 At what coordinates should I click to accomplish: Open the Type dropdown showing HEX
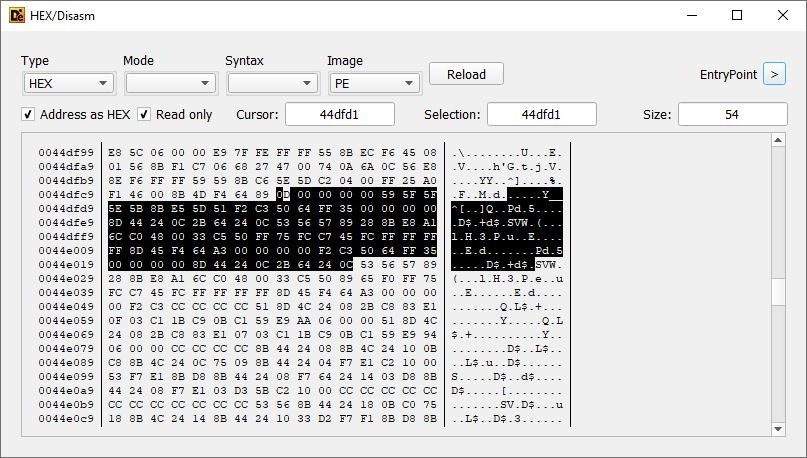[69, 83]
